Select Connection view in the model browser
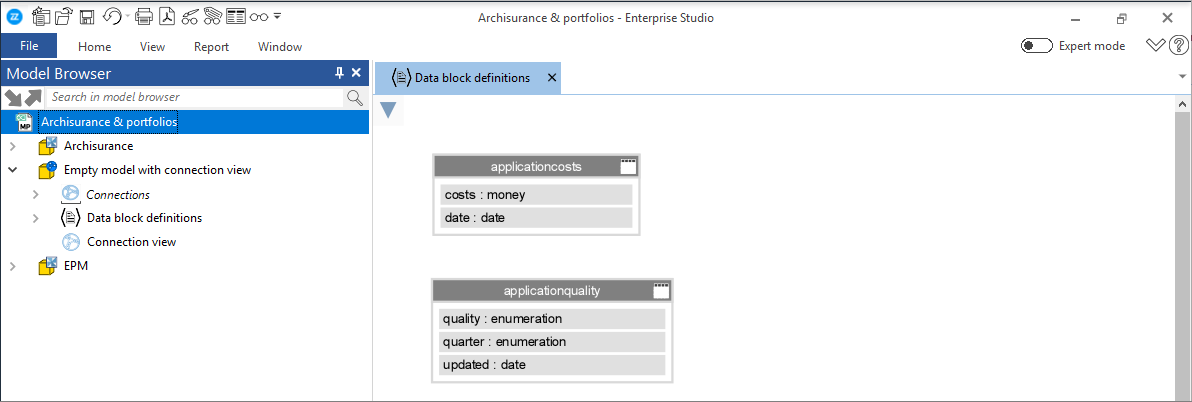 pyautogui.click(x=132, y=242)
